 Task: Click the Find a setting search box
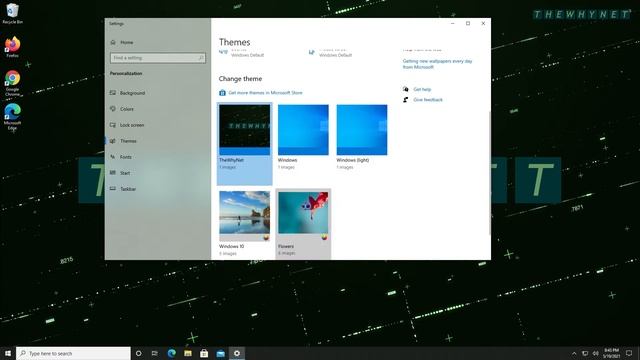click(x=158, y=58)
